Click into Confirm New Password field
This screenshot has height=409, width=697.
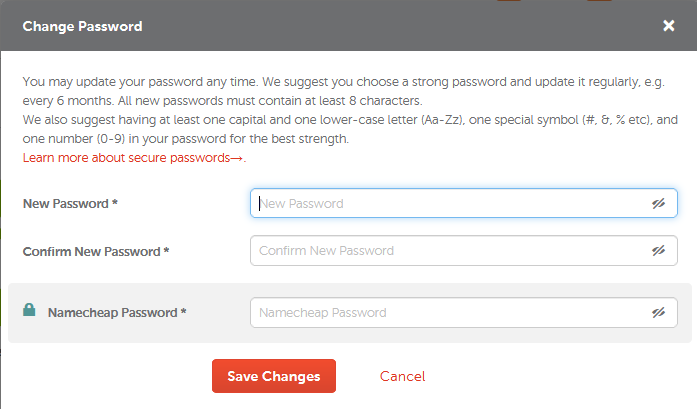[x=464, y=251]
